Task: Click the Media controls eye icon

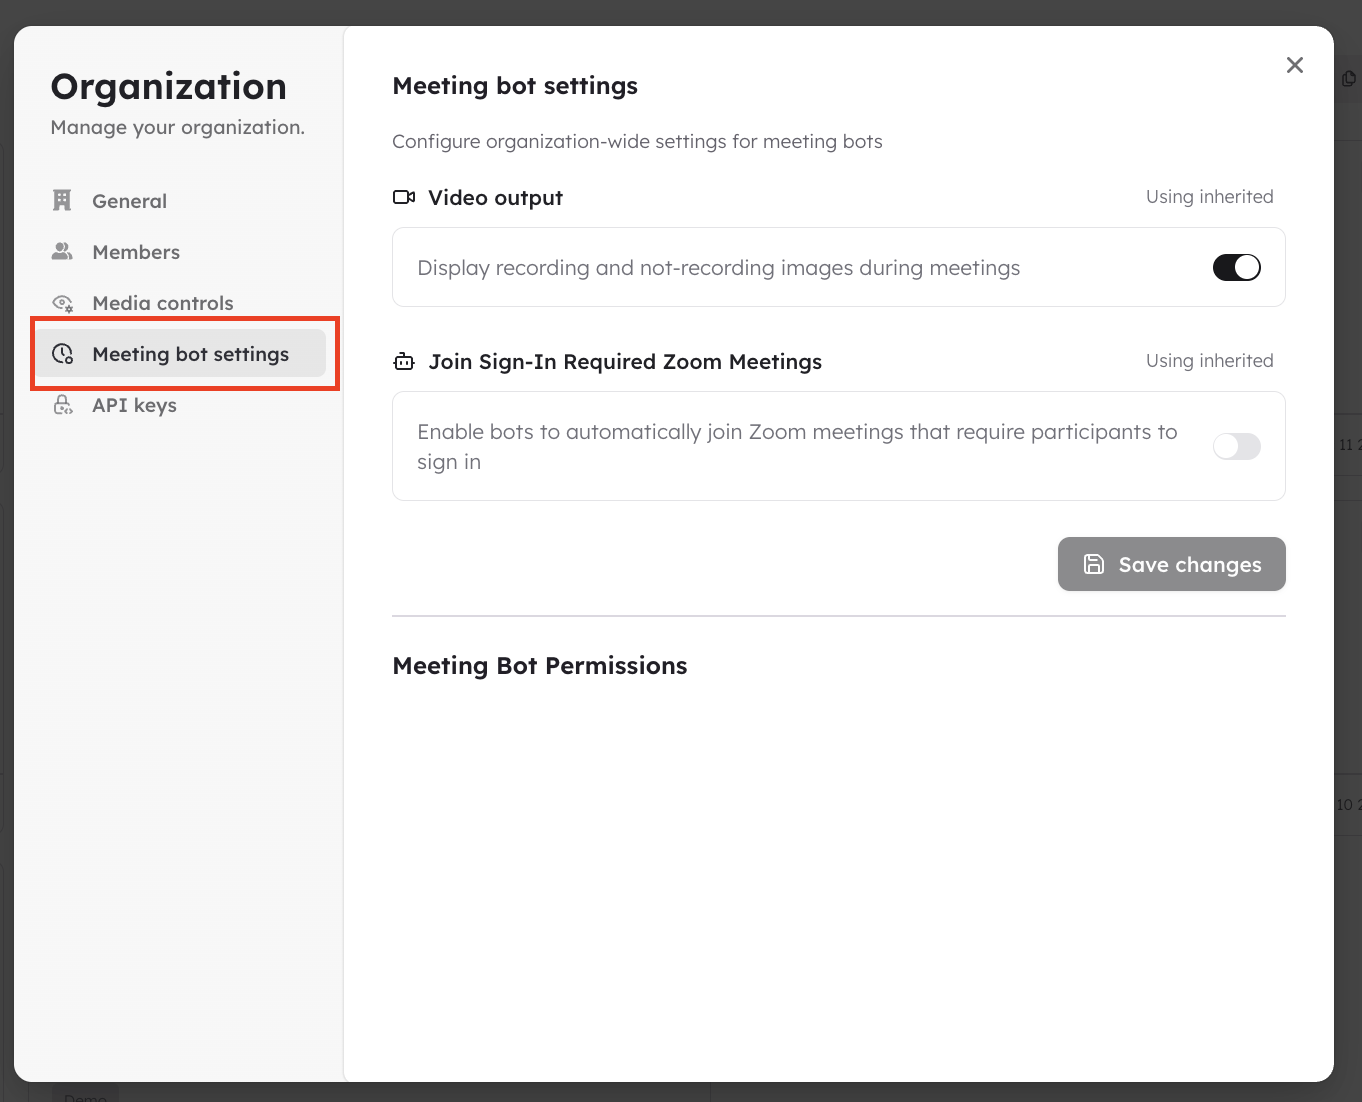Action: point(63,303)
